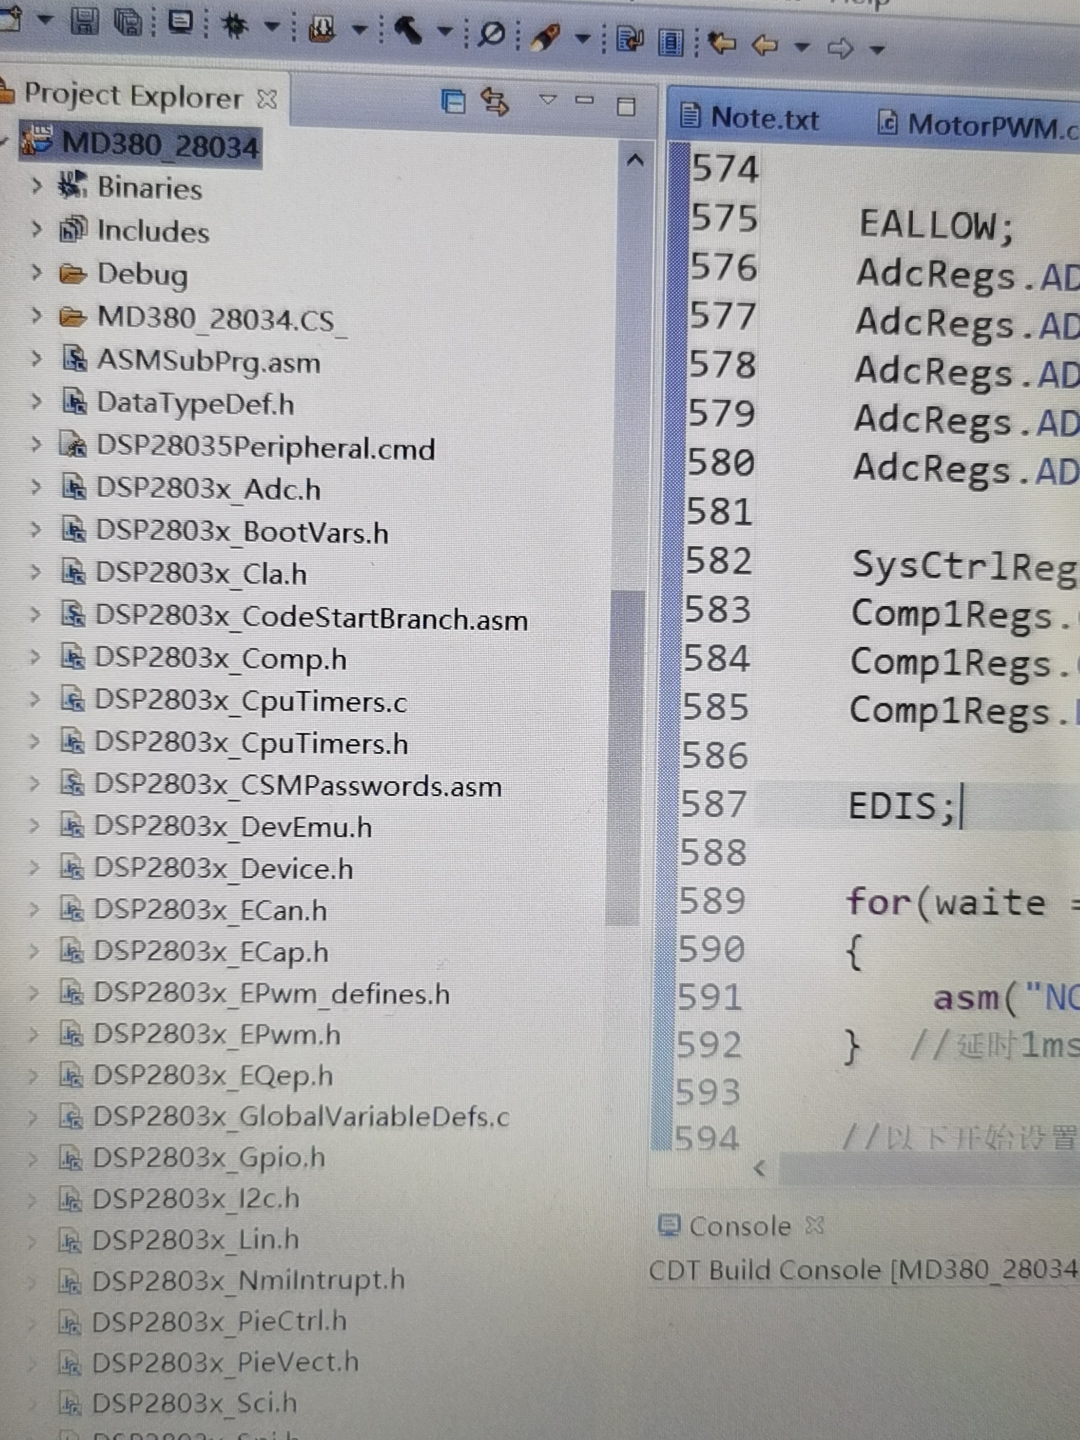The width and height of the screenshot is (1080, 1440).
Task: Open the flash pen tool dropdown arrow
Action: click(583, 40)
